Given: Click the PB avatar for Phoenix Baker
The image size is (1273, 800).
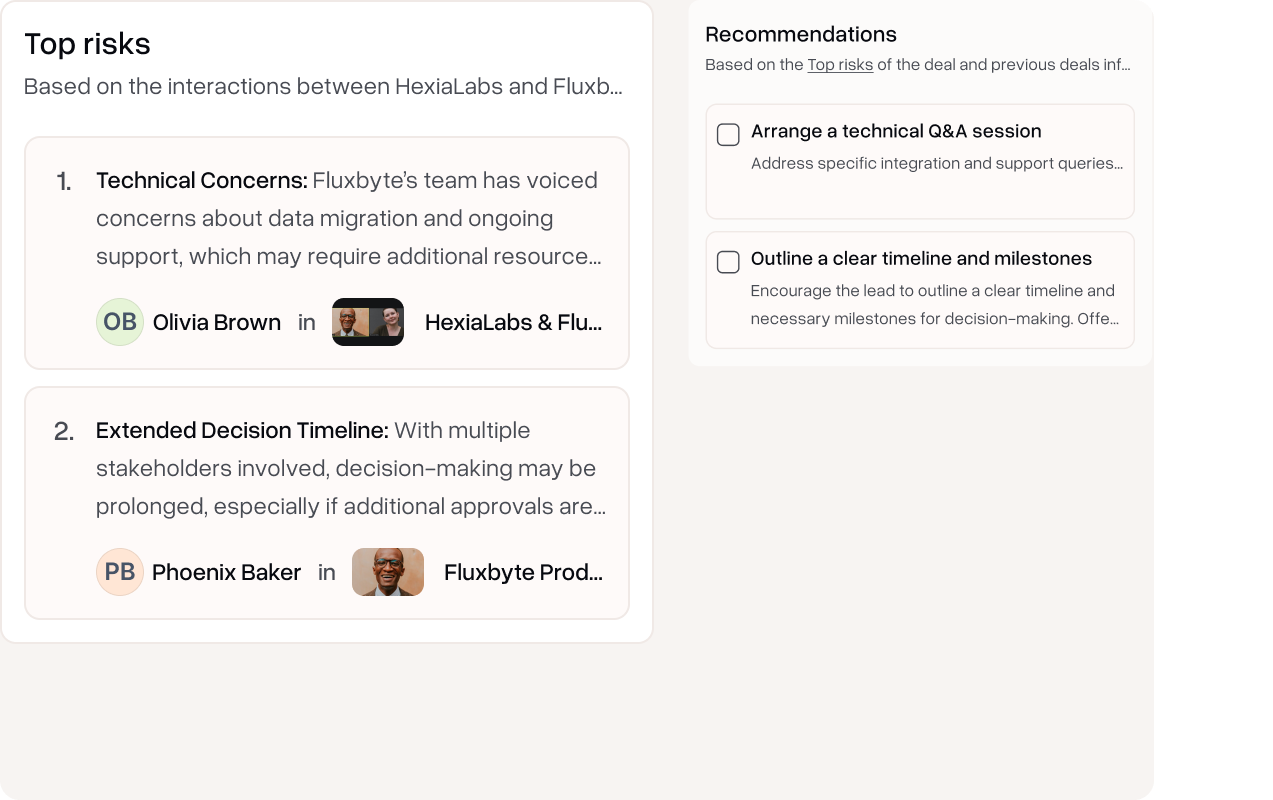Looking at the screenshot, I should point(120,572).
